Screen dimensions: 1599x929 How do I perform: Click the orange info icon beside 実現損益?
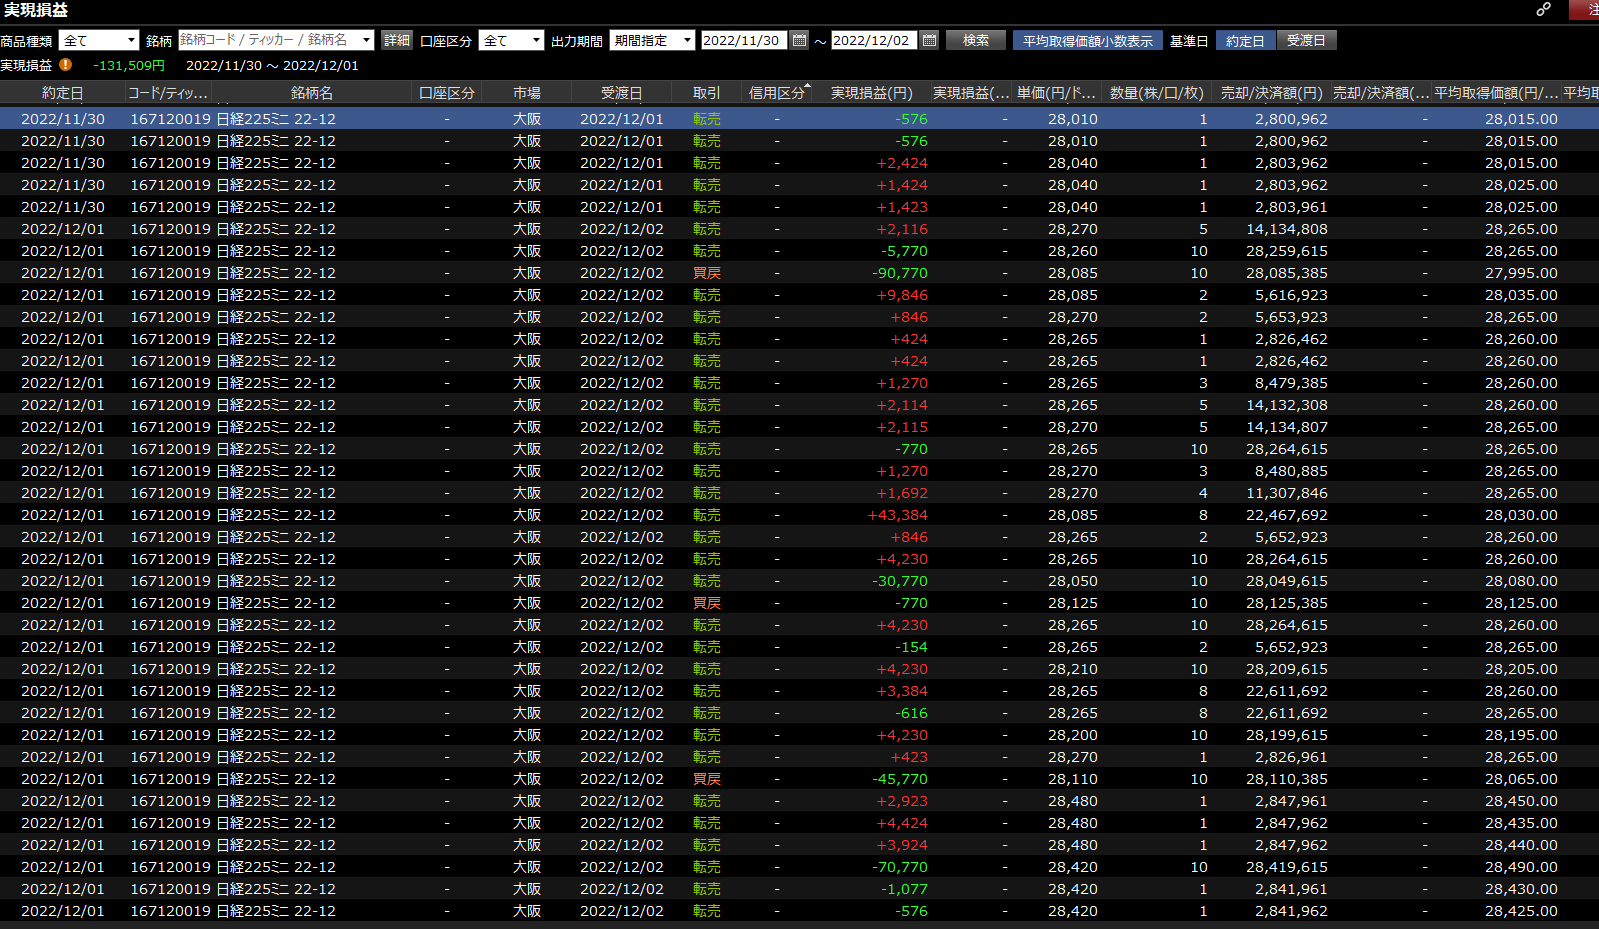(65, 64)
